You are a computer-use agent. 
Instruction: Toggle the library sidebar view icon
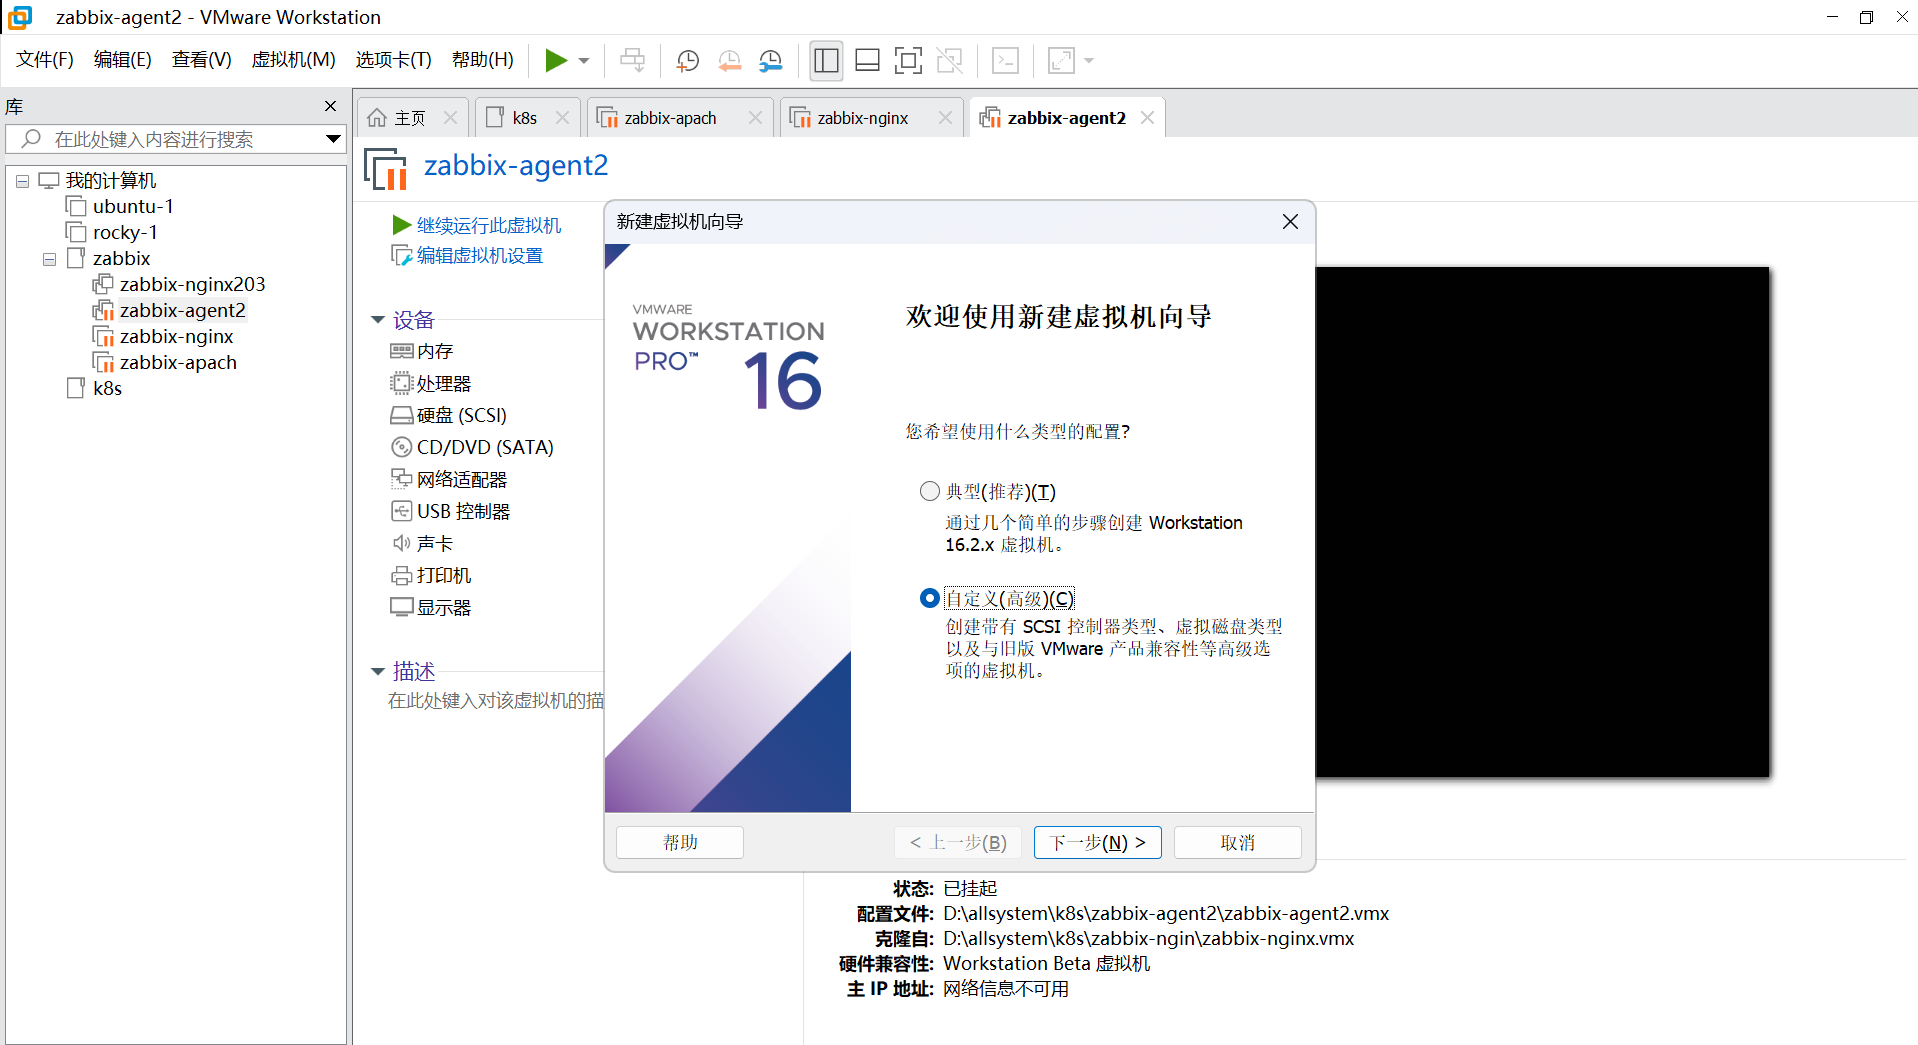click(826, 61)
